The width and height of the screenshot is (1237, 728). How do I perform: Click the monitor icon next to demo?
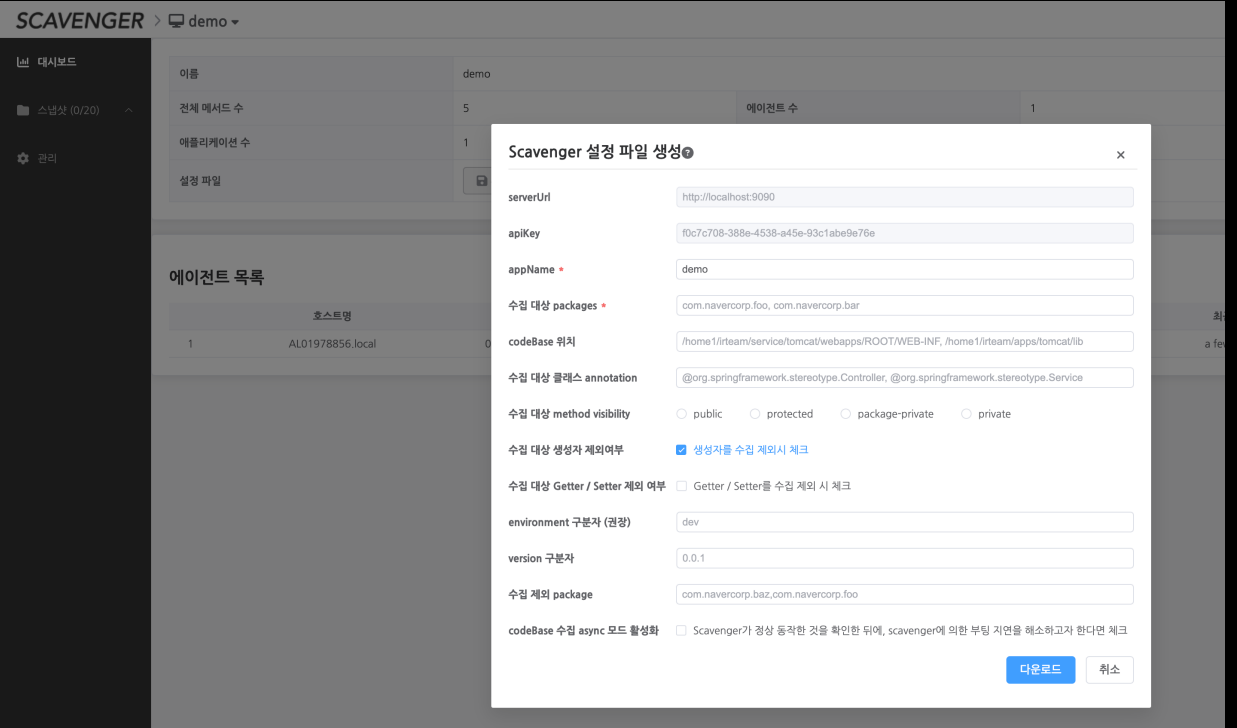[175, 22]
